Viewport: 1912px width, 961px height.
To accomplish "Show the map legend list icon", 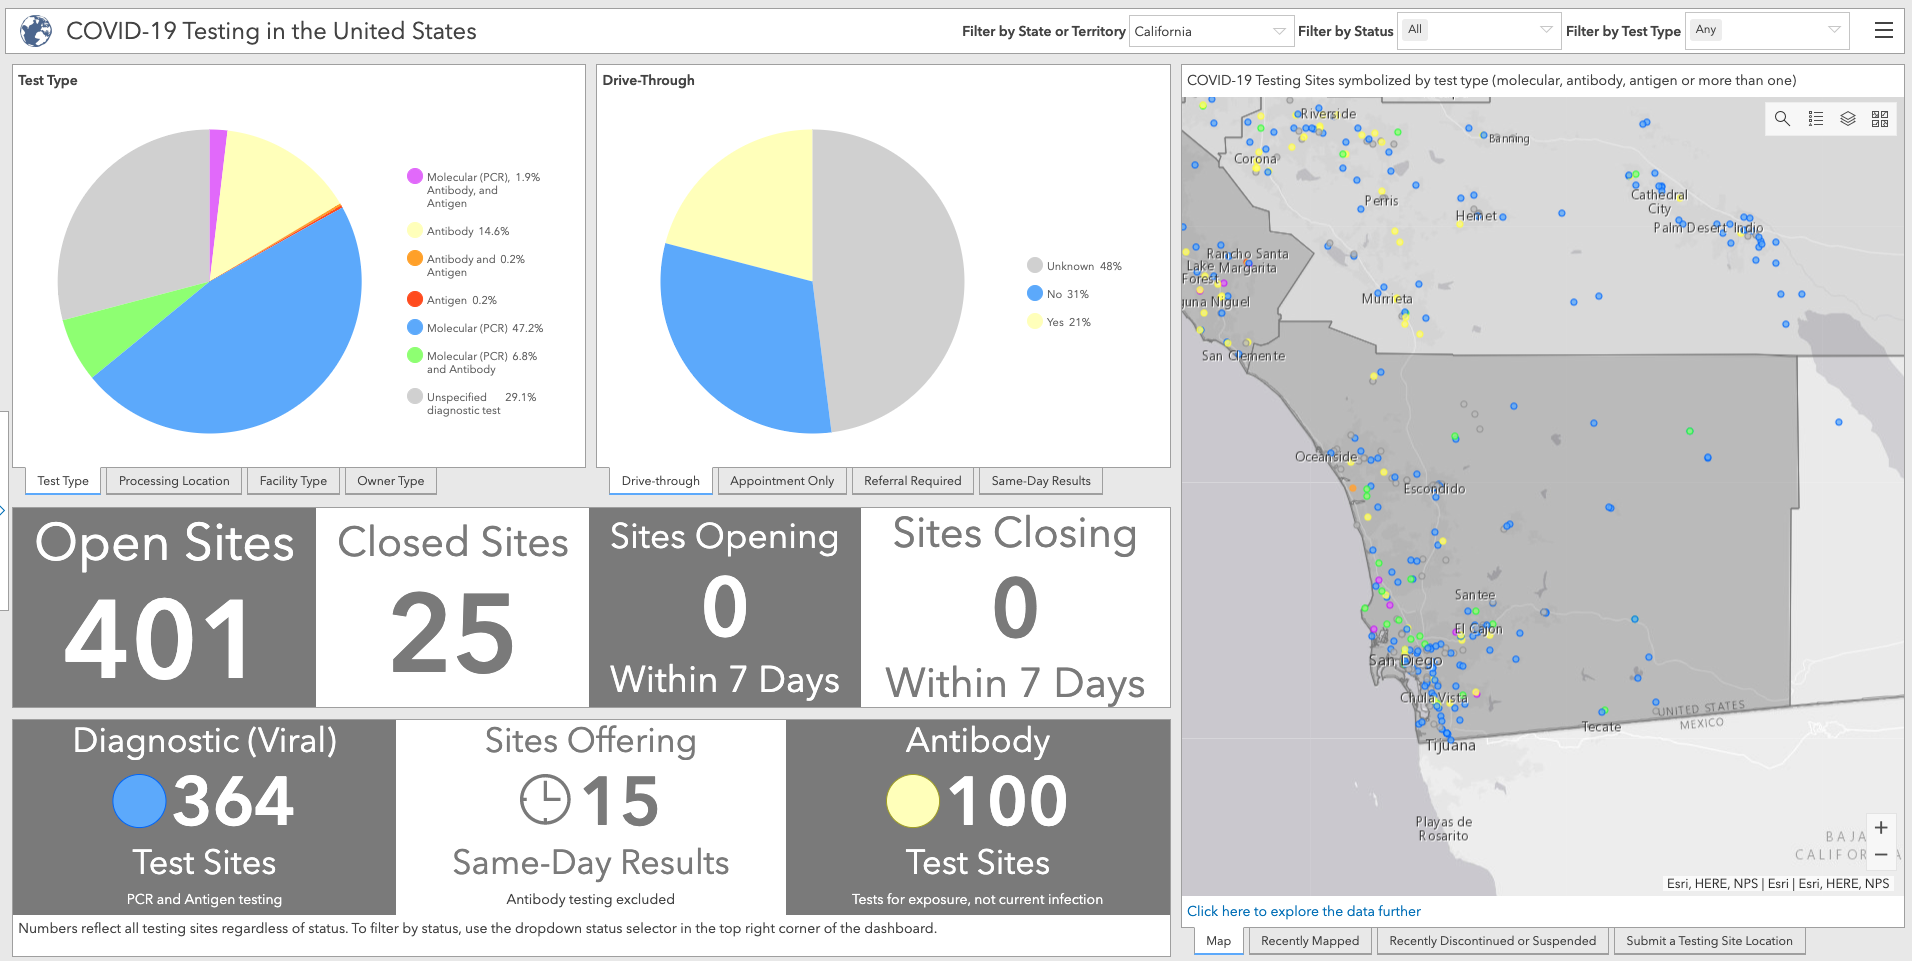I will click(x=1815, y=119).
